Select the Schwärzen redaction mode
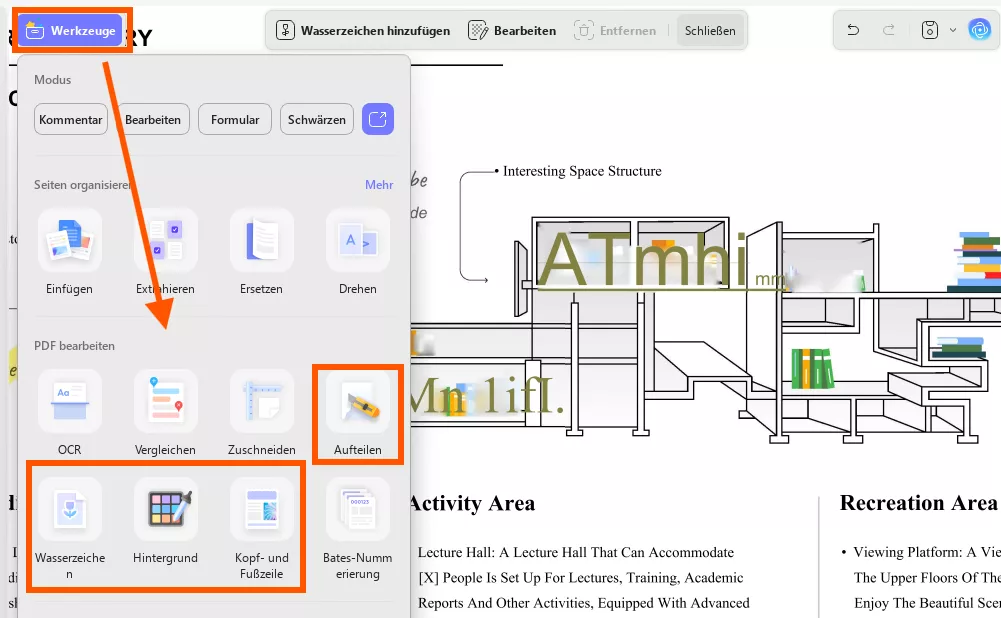This screenshot has width=1001, height=618. tap(317, 119)
